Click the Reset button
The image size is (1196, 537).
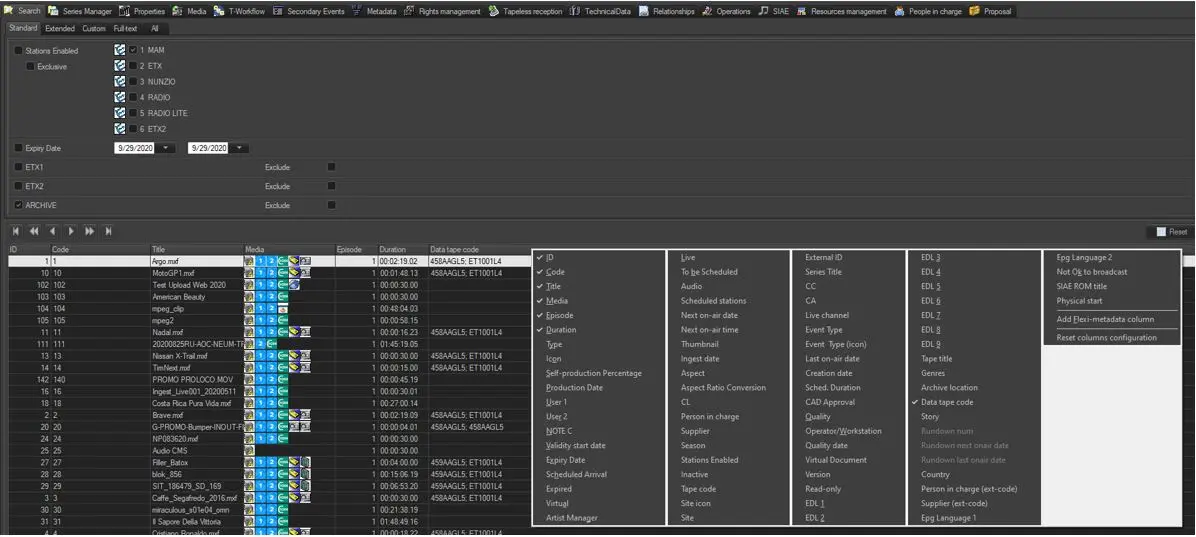pos(1170,231)
